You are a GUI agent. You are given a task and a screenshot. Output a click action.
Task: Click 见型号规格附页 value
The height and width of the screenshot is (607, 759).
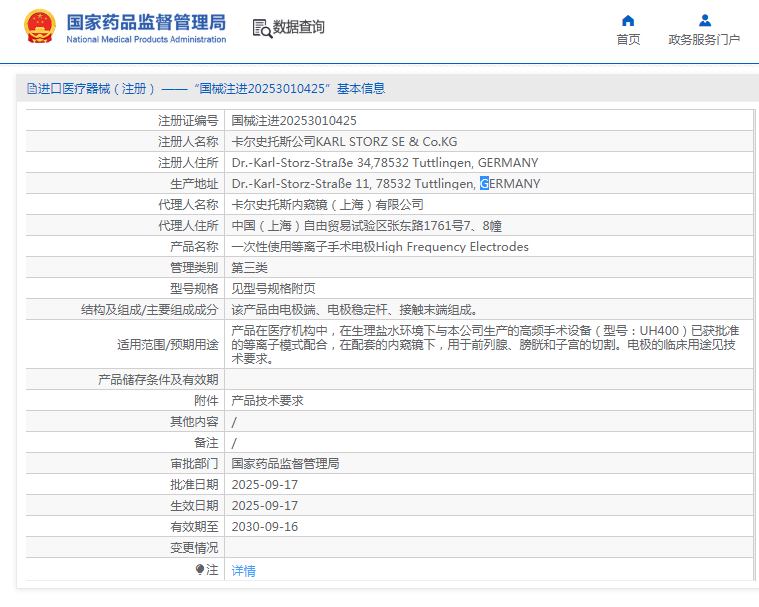[x=273, y=288]
